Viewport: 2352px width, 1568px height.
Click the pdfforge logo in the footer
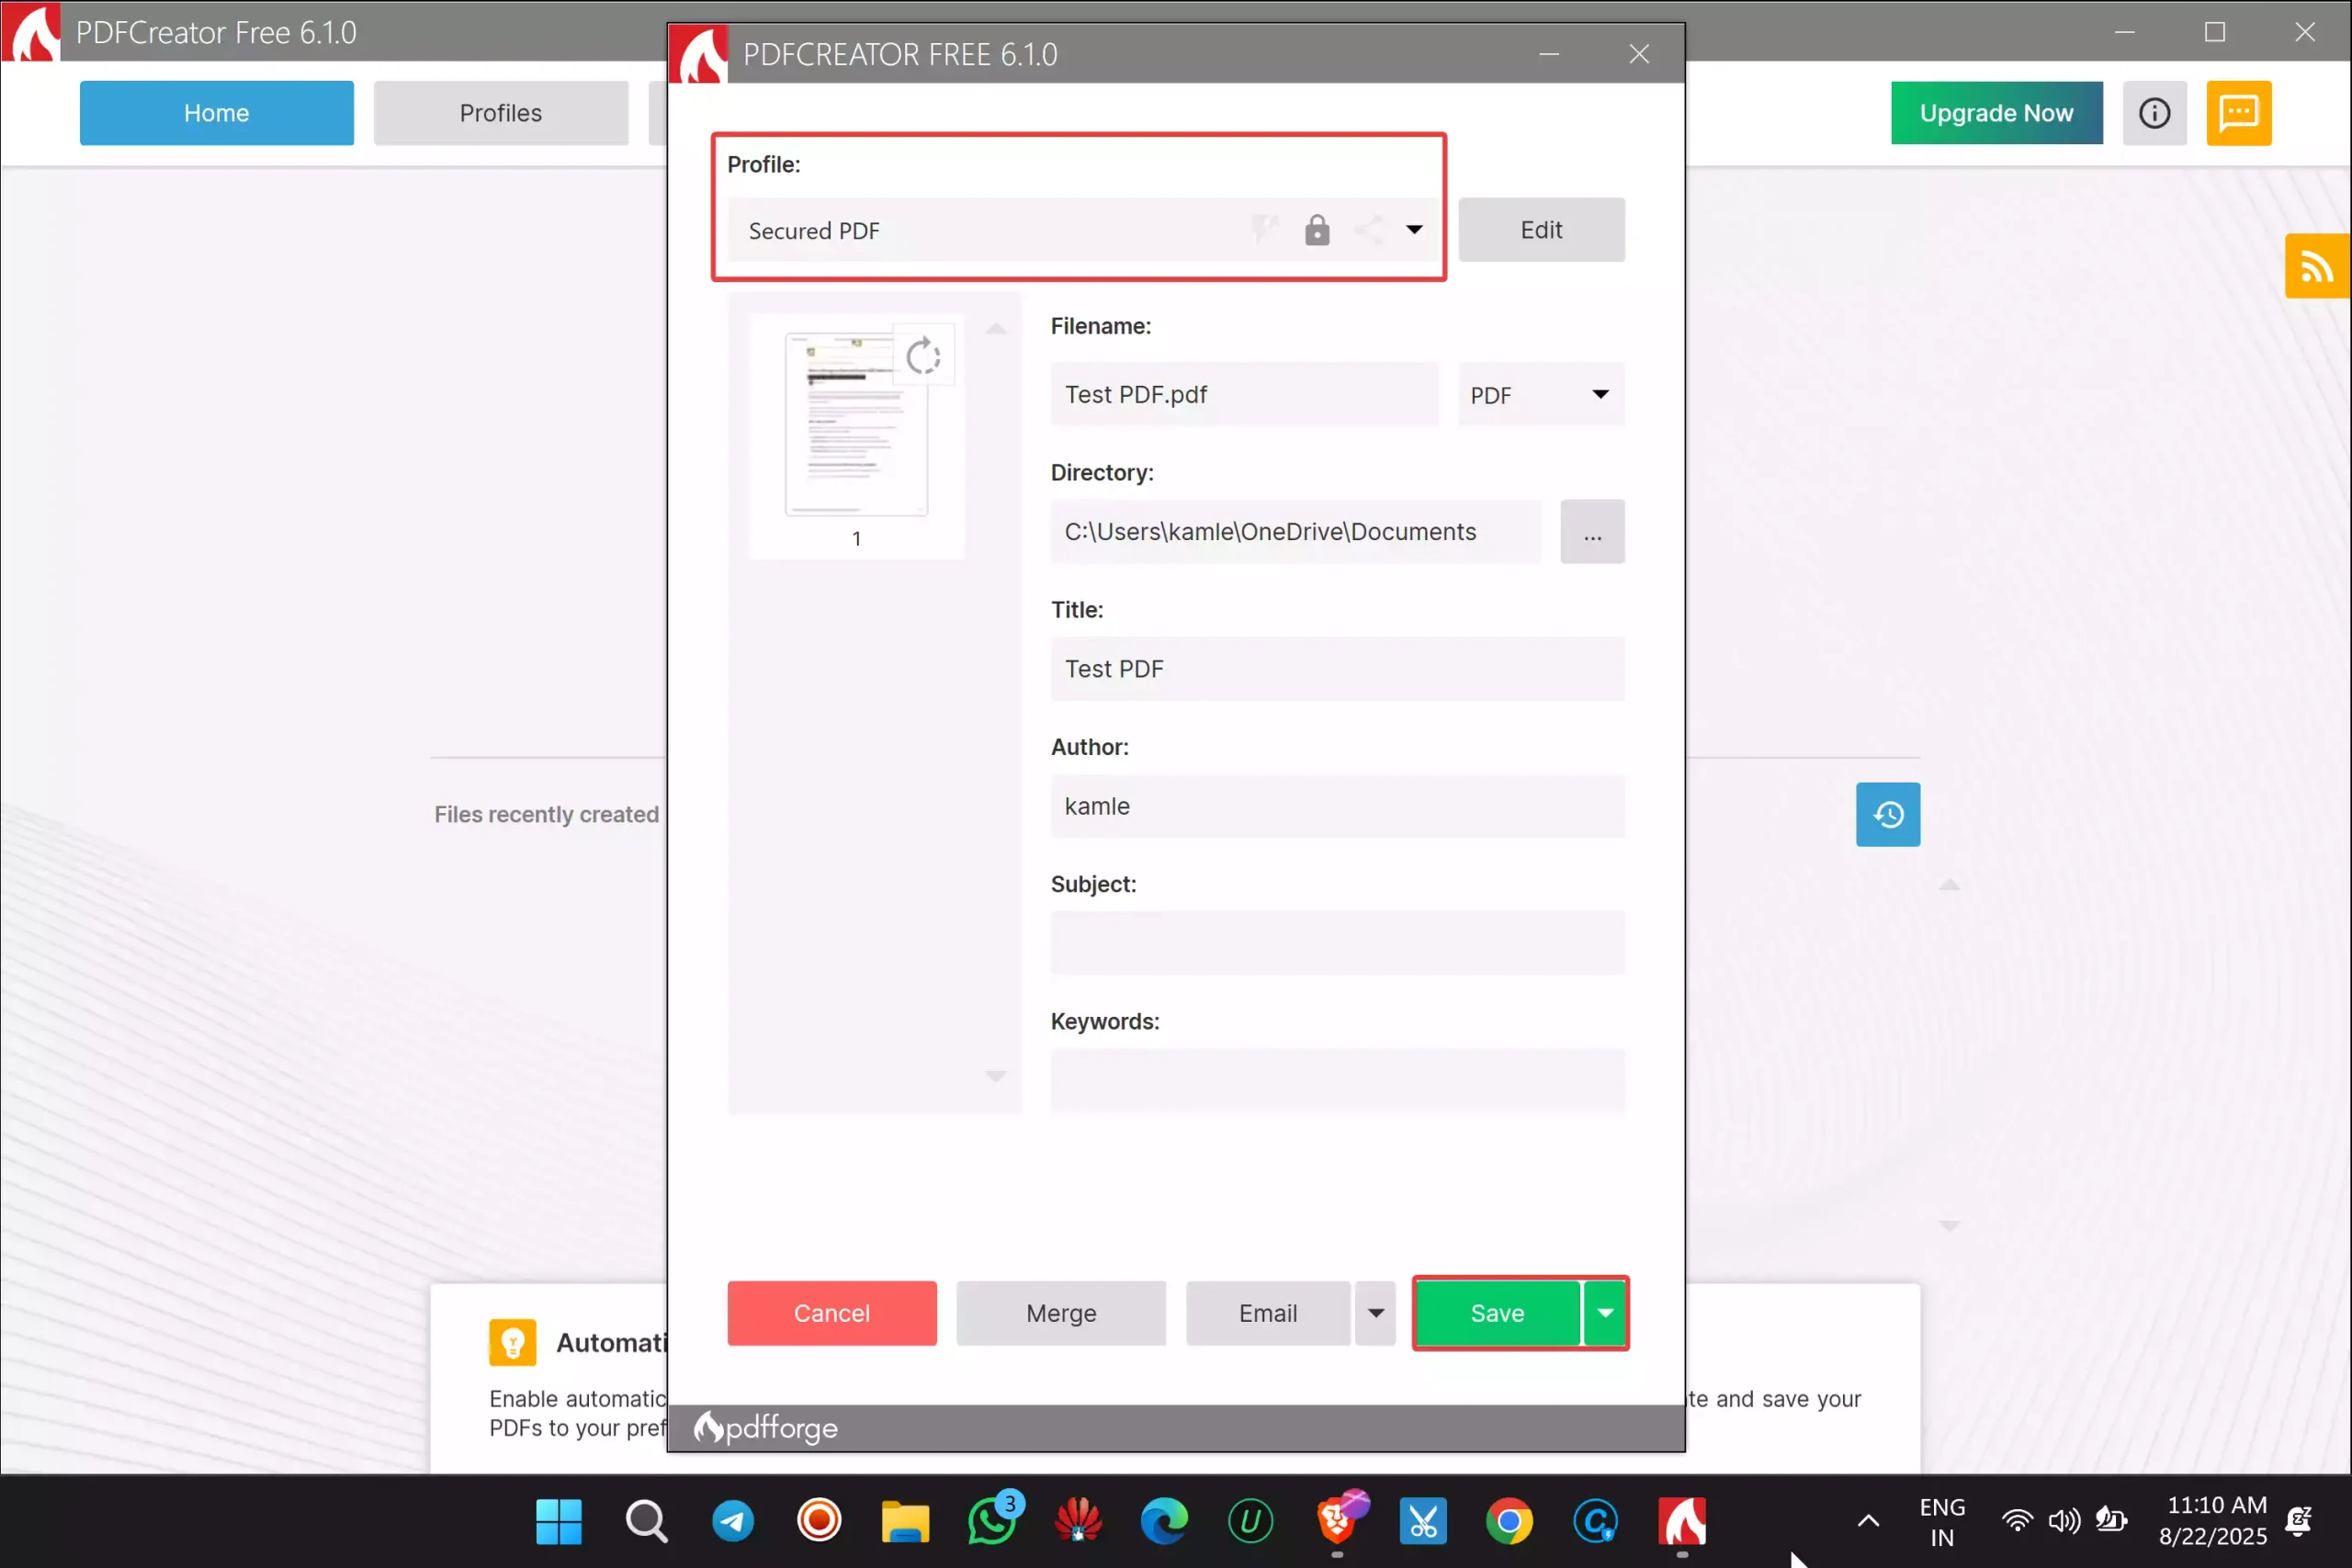click(765, 1427)
